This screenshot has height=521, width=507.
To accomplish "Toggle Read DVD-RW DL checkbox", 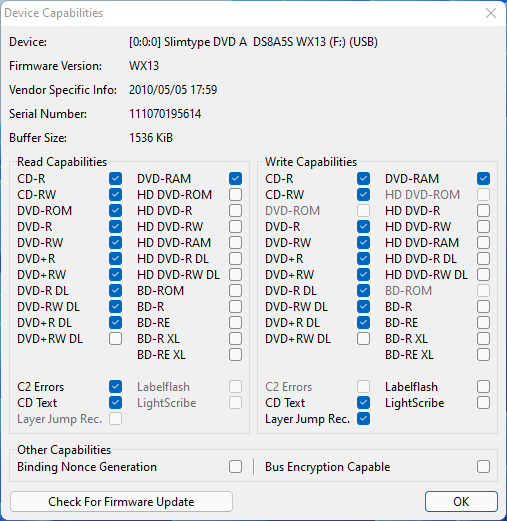I will tap(115, 306).
